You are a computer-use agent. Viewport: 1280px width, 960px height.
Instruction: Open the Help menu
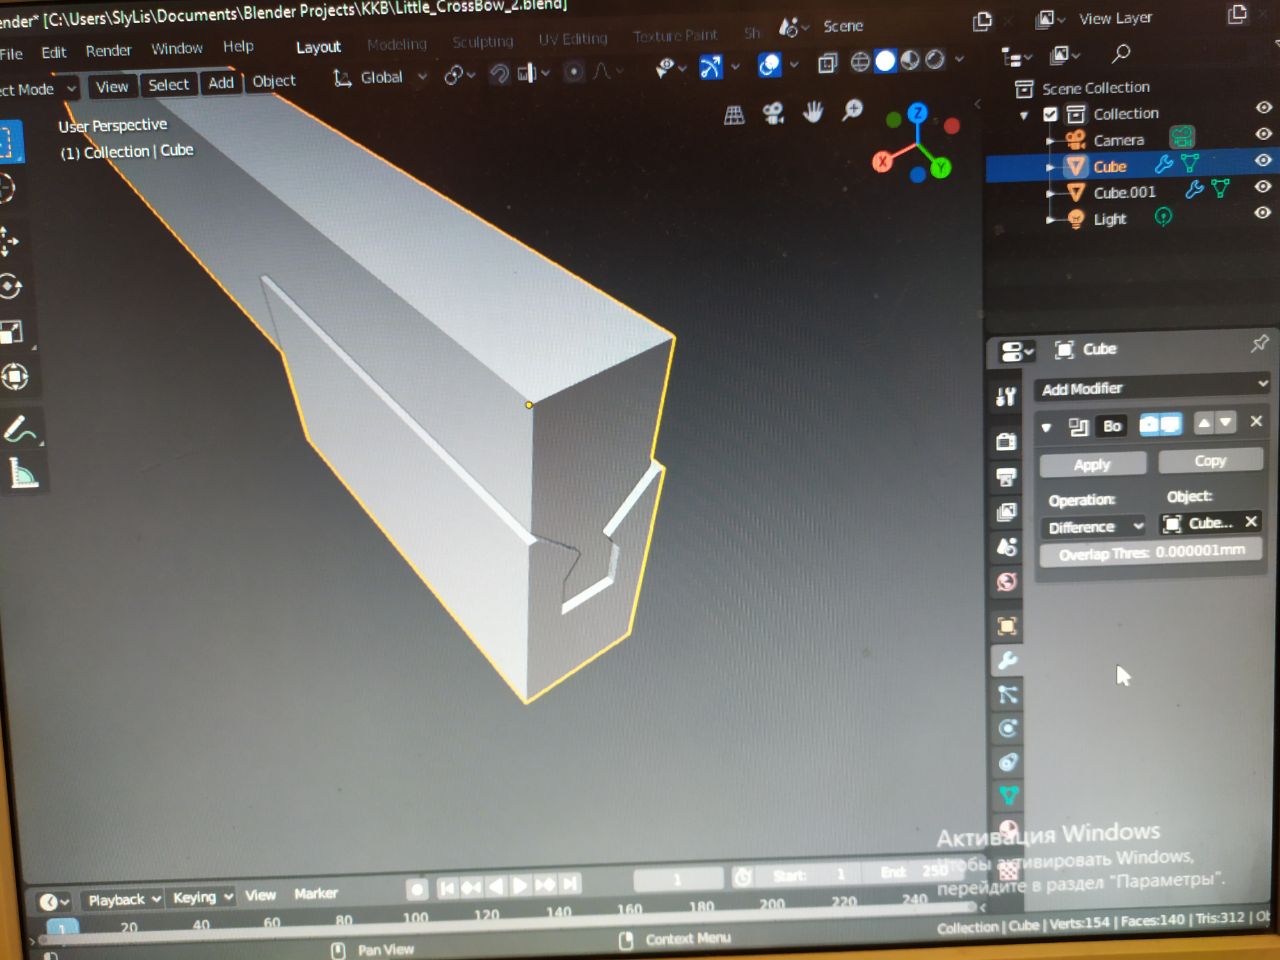tap(238, 46)
